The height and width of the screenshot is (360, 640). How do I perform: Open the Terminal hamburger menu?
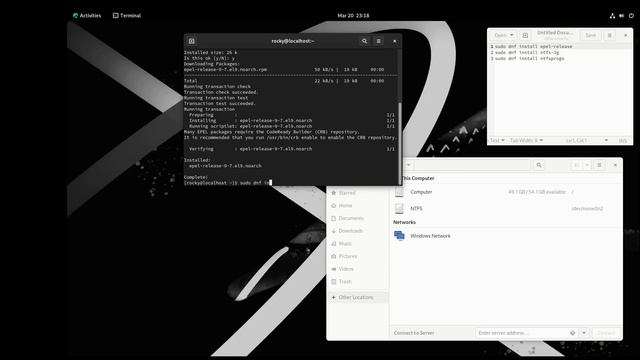click(379, 41)
